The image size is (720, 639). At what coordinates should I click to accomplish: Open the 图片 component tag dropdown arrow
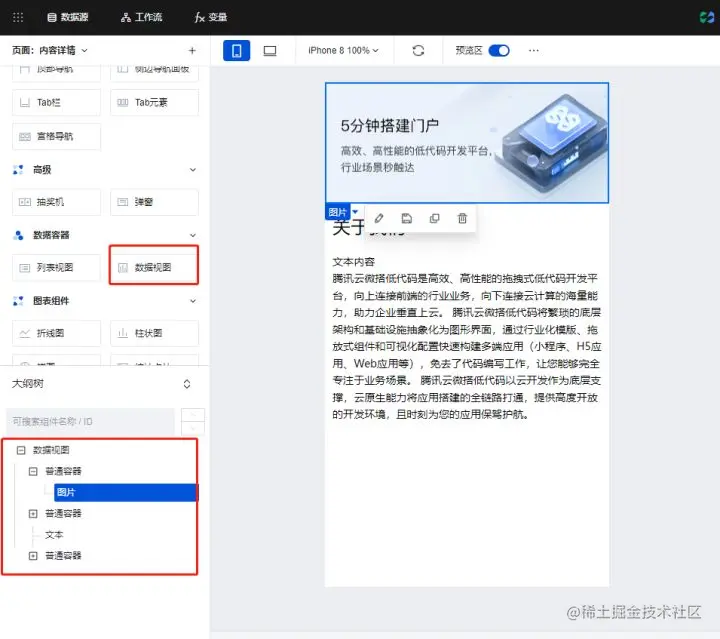coord(355,212)
